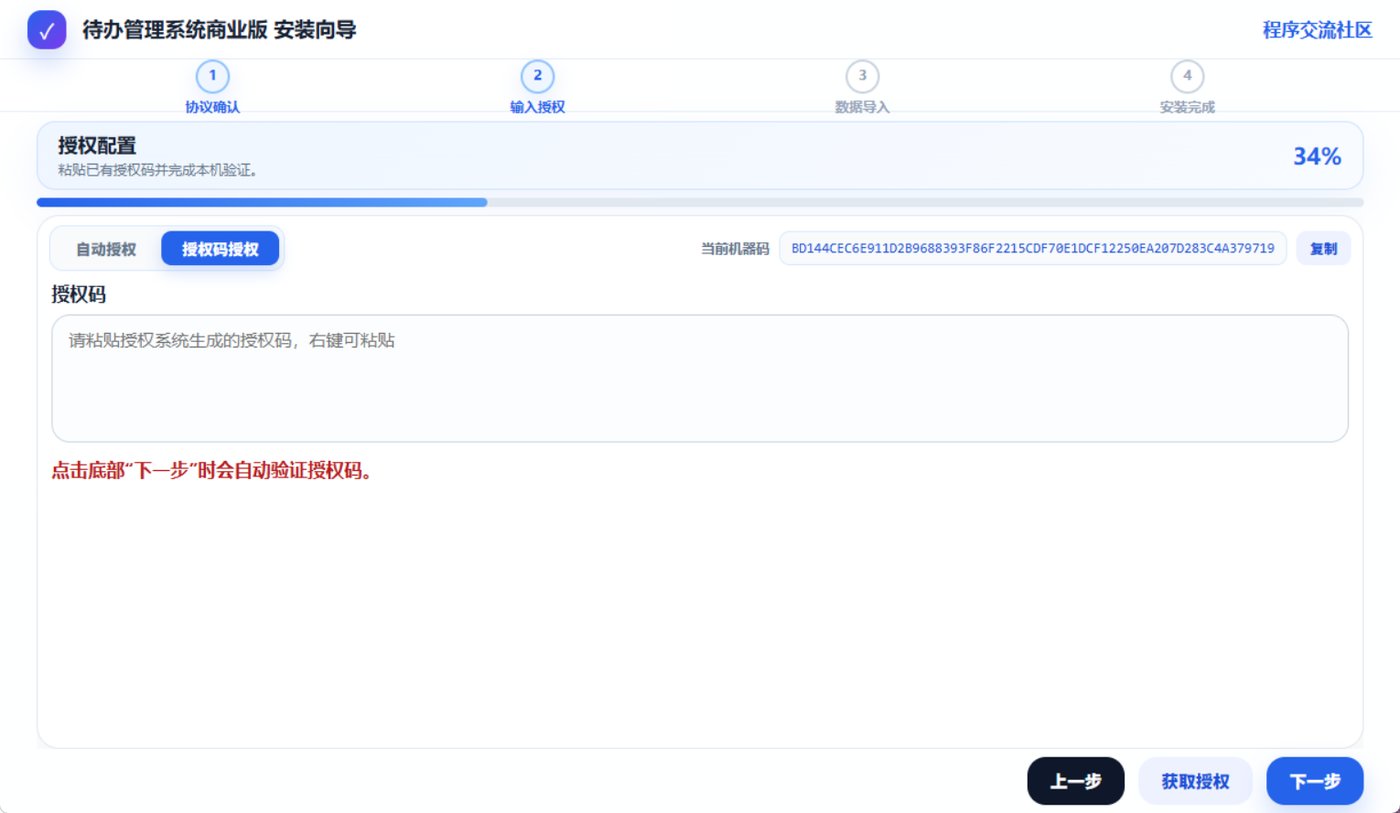Copy the machine code with 复制
1400x813 pixels.
[x=1323, y=249]
